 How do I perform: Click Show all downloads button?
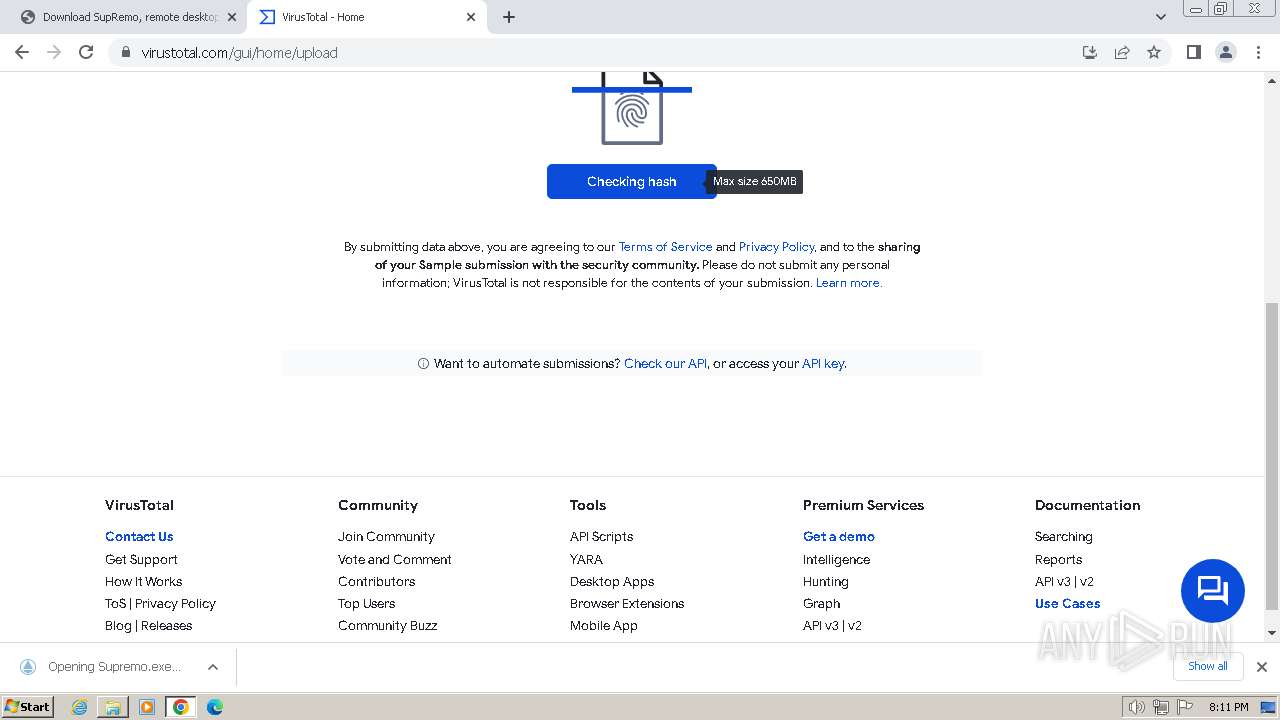[1208, 666]
